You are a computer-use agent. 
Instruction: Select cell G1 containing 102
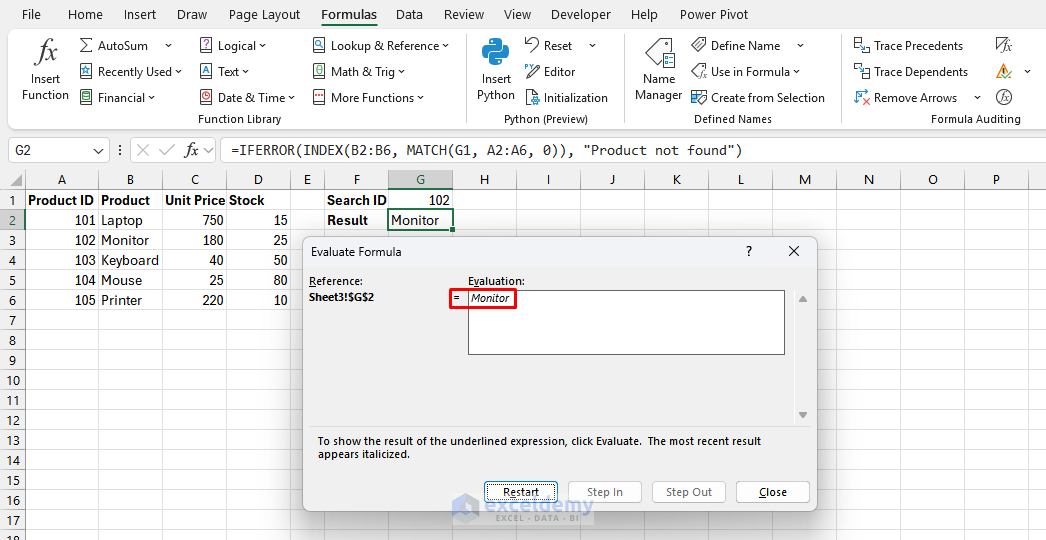pos(420,200)
